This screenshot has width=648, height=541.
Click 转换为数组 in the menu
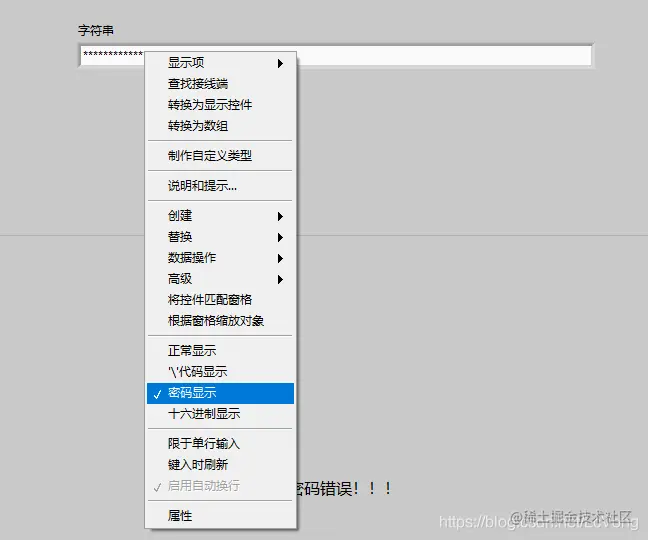(220, 126)
